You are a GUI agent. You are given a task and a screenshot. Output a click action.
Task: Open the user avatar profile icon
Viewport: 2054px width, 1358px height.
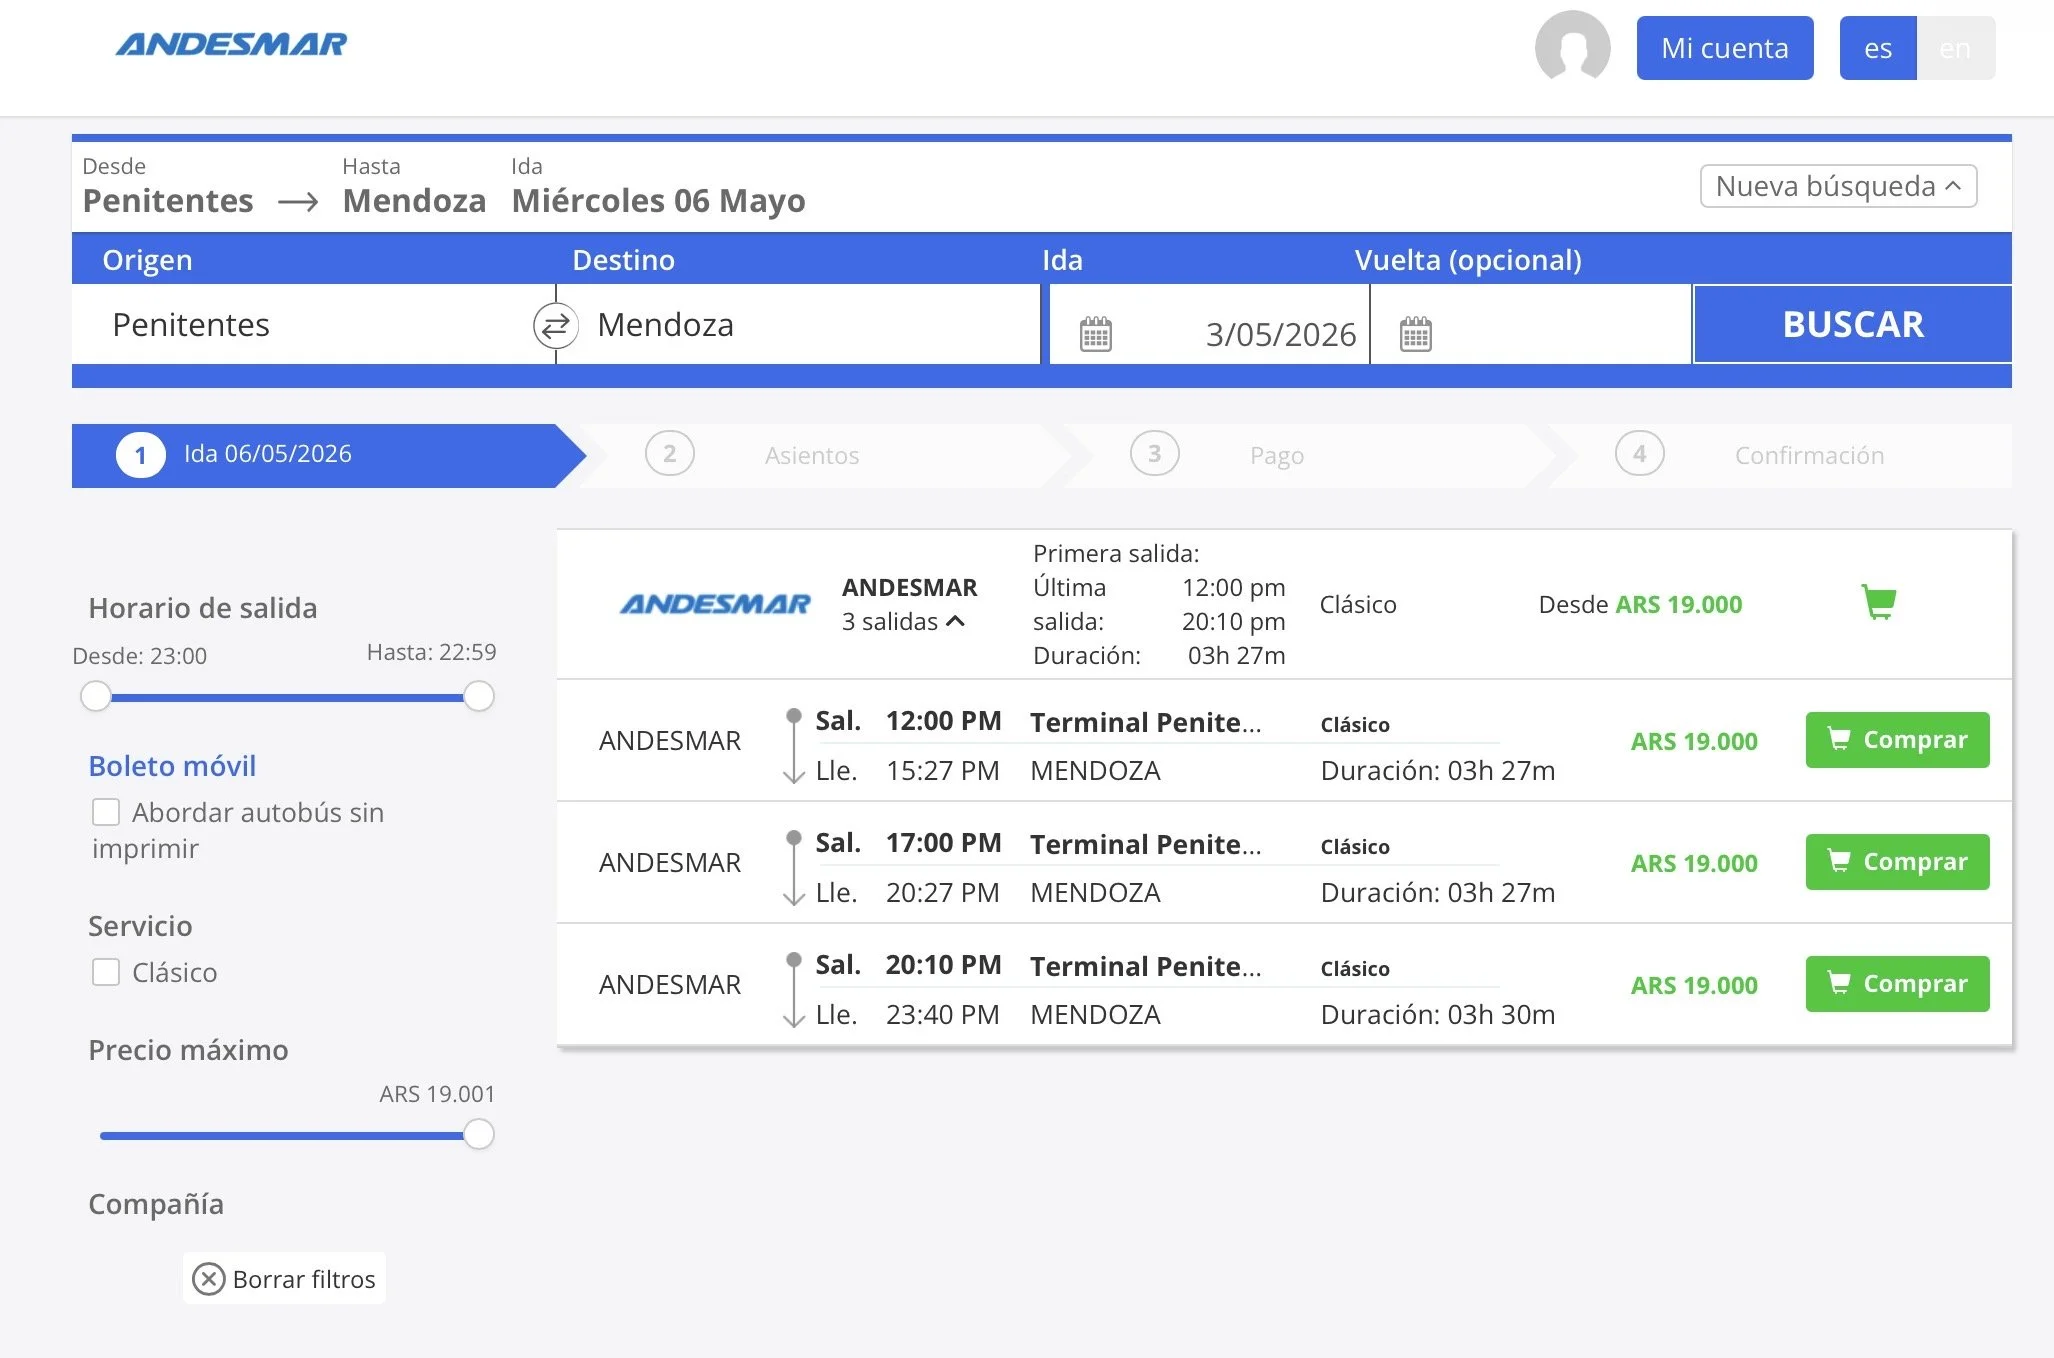(1572, 47)
